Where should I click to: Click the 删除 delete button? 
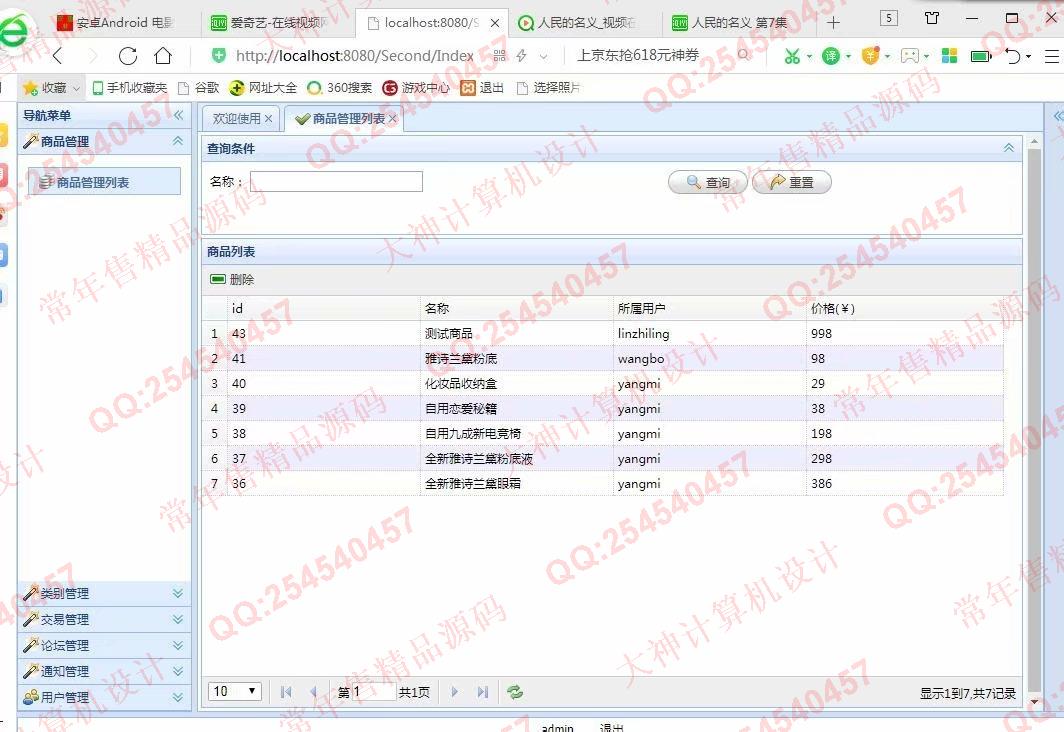(232, 280)
